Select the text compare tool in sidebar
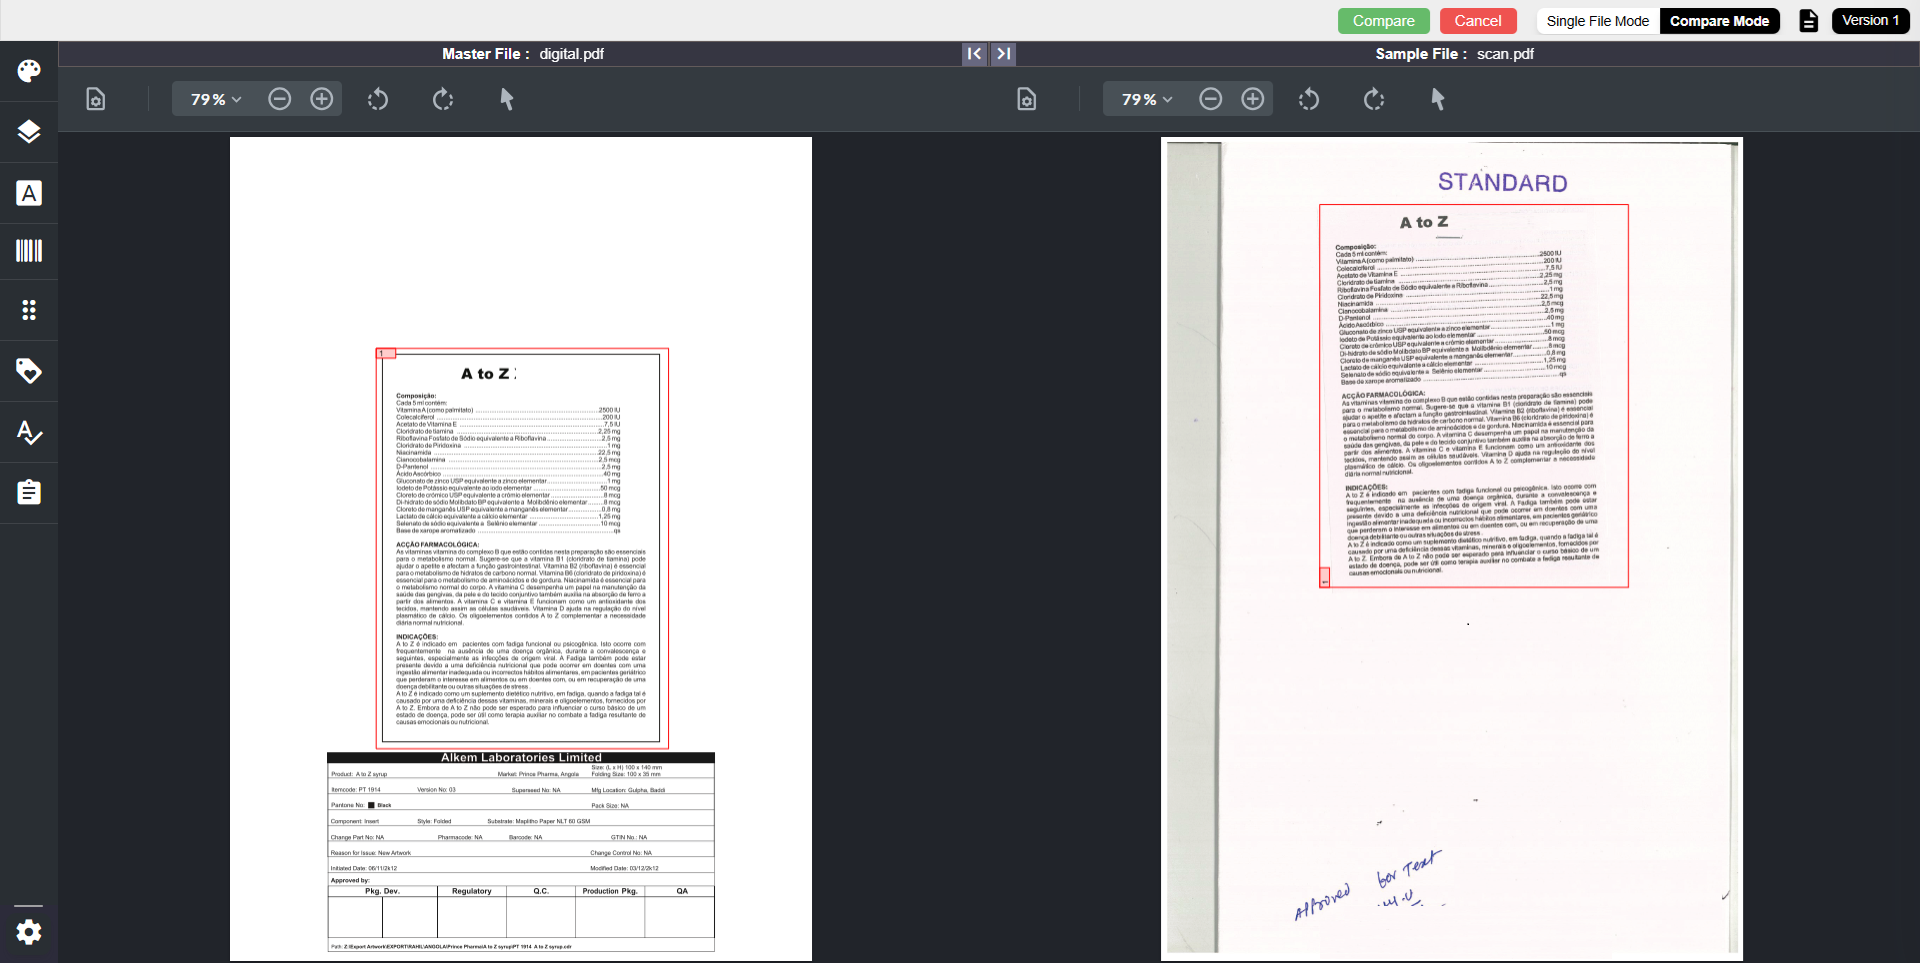 pos(29,193)
